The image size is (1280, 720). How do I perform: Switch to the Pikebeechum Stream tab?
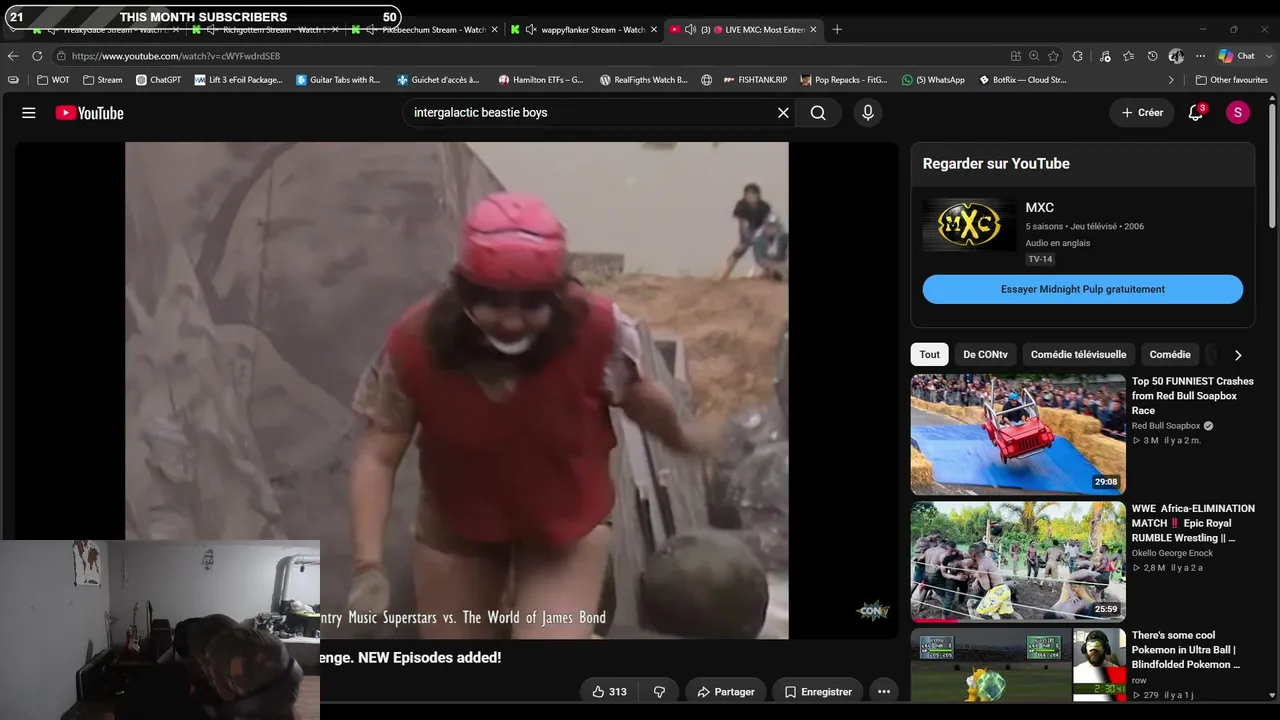424,30
